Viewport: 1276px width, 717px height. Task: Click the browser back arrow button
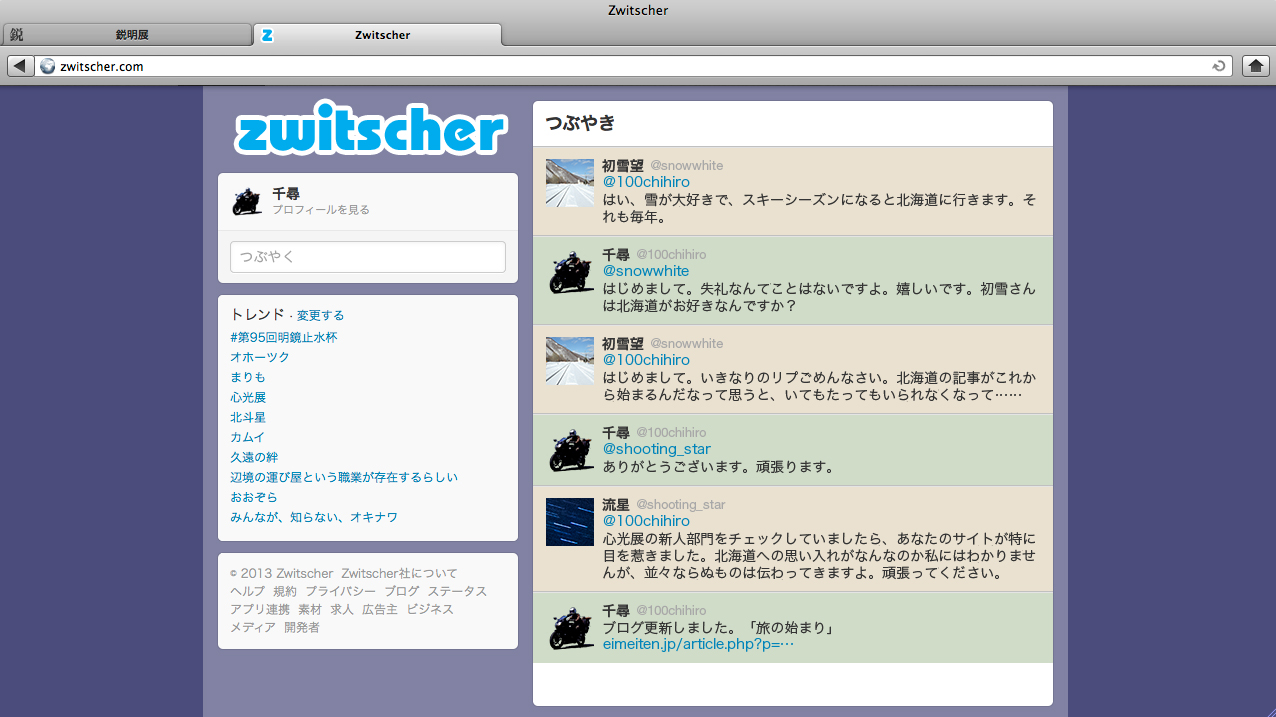tap(19, 66)
